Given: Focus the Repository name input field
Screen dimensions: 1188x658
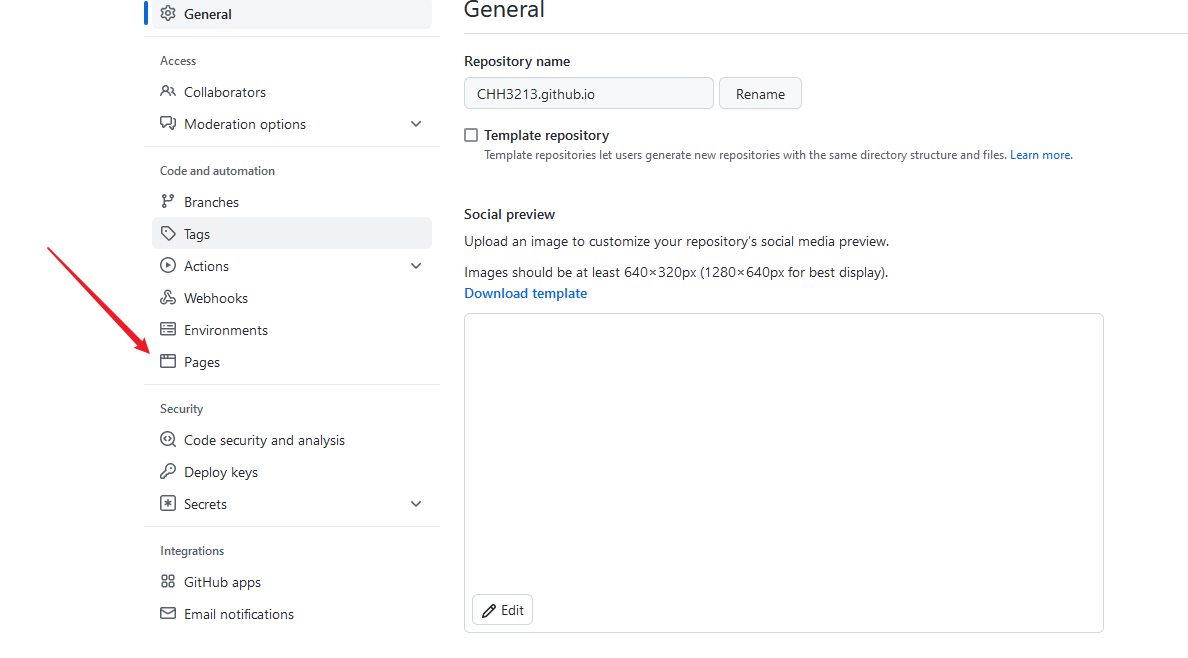Looking at the screenshot, I should (x=589, y=93).
